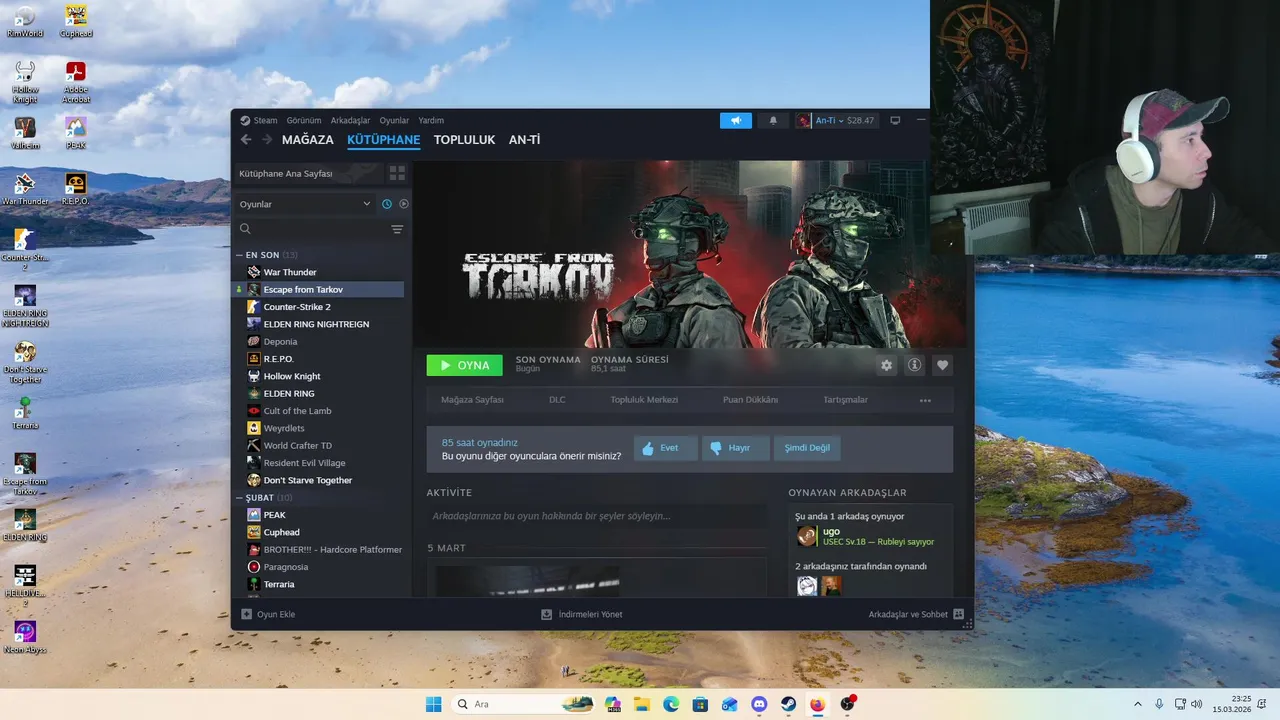Open the DLC link
The width and height of the screenshot is (1280, 720).
click(x=557, y=400)
